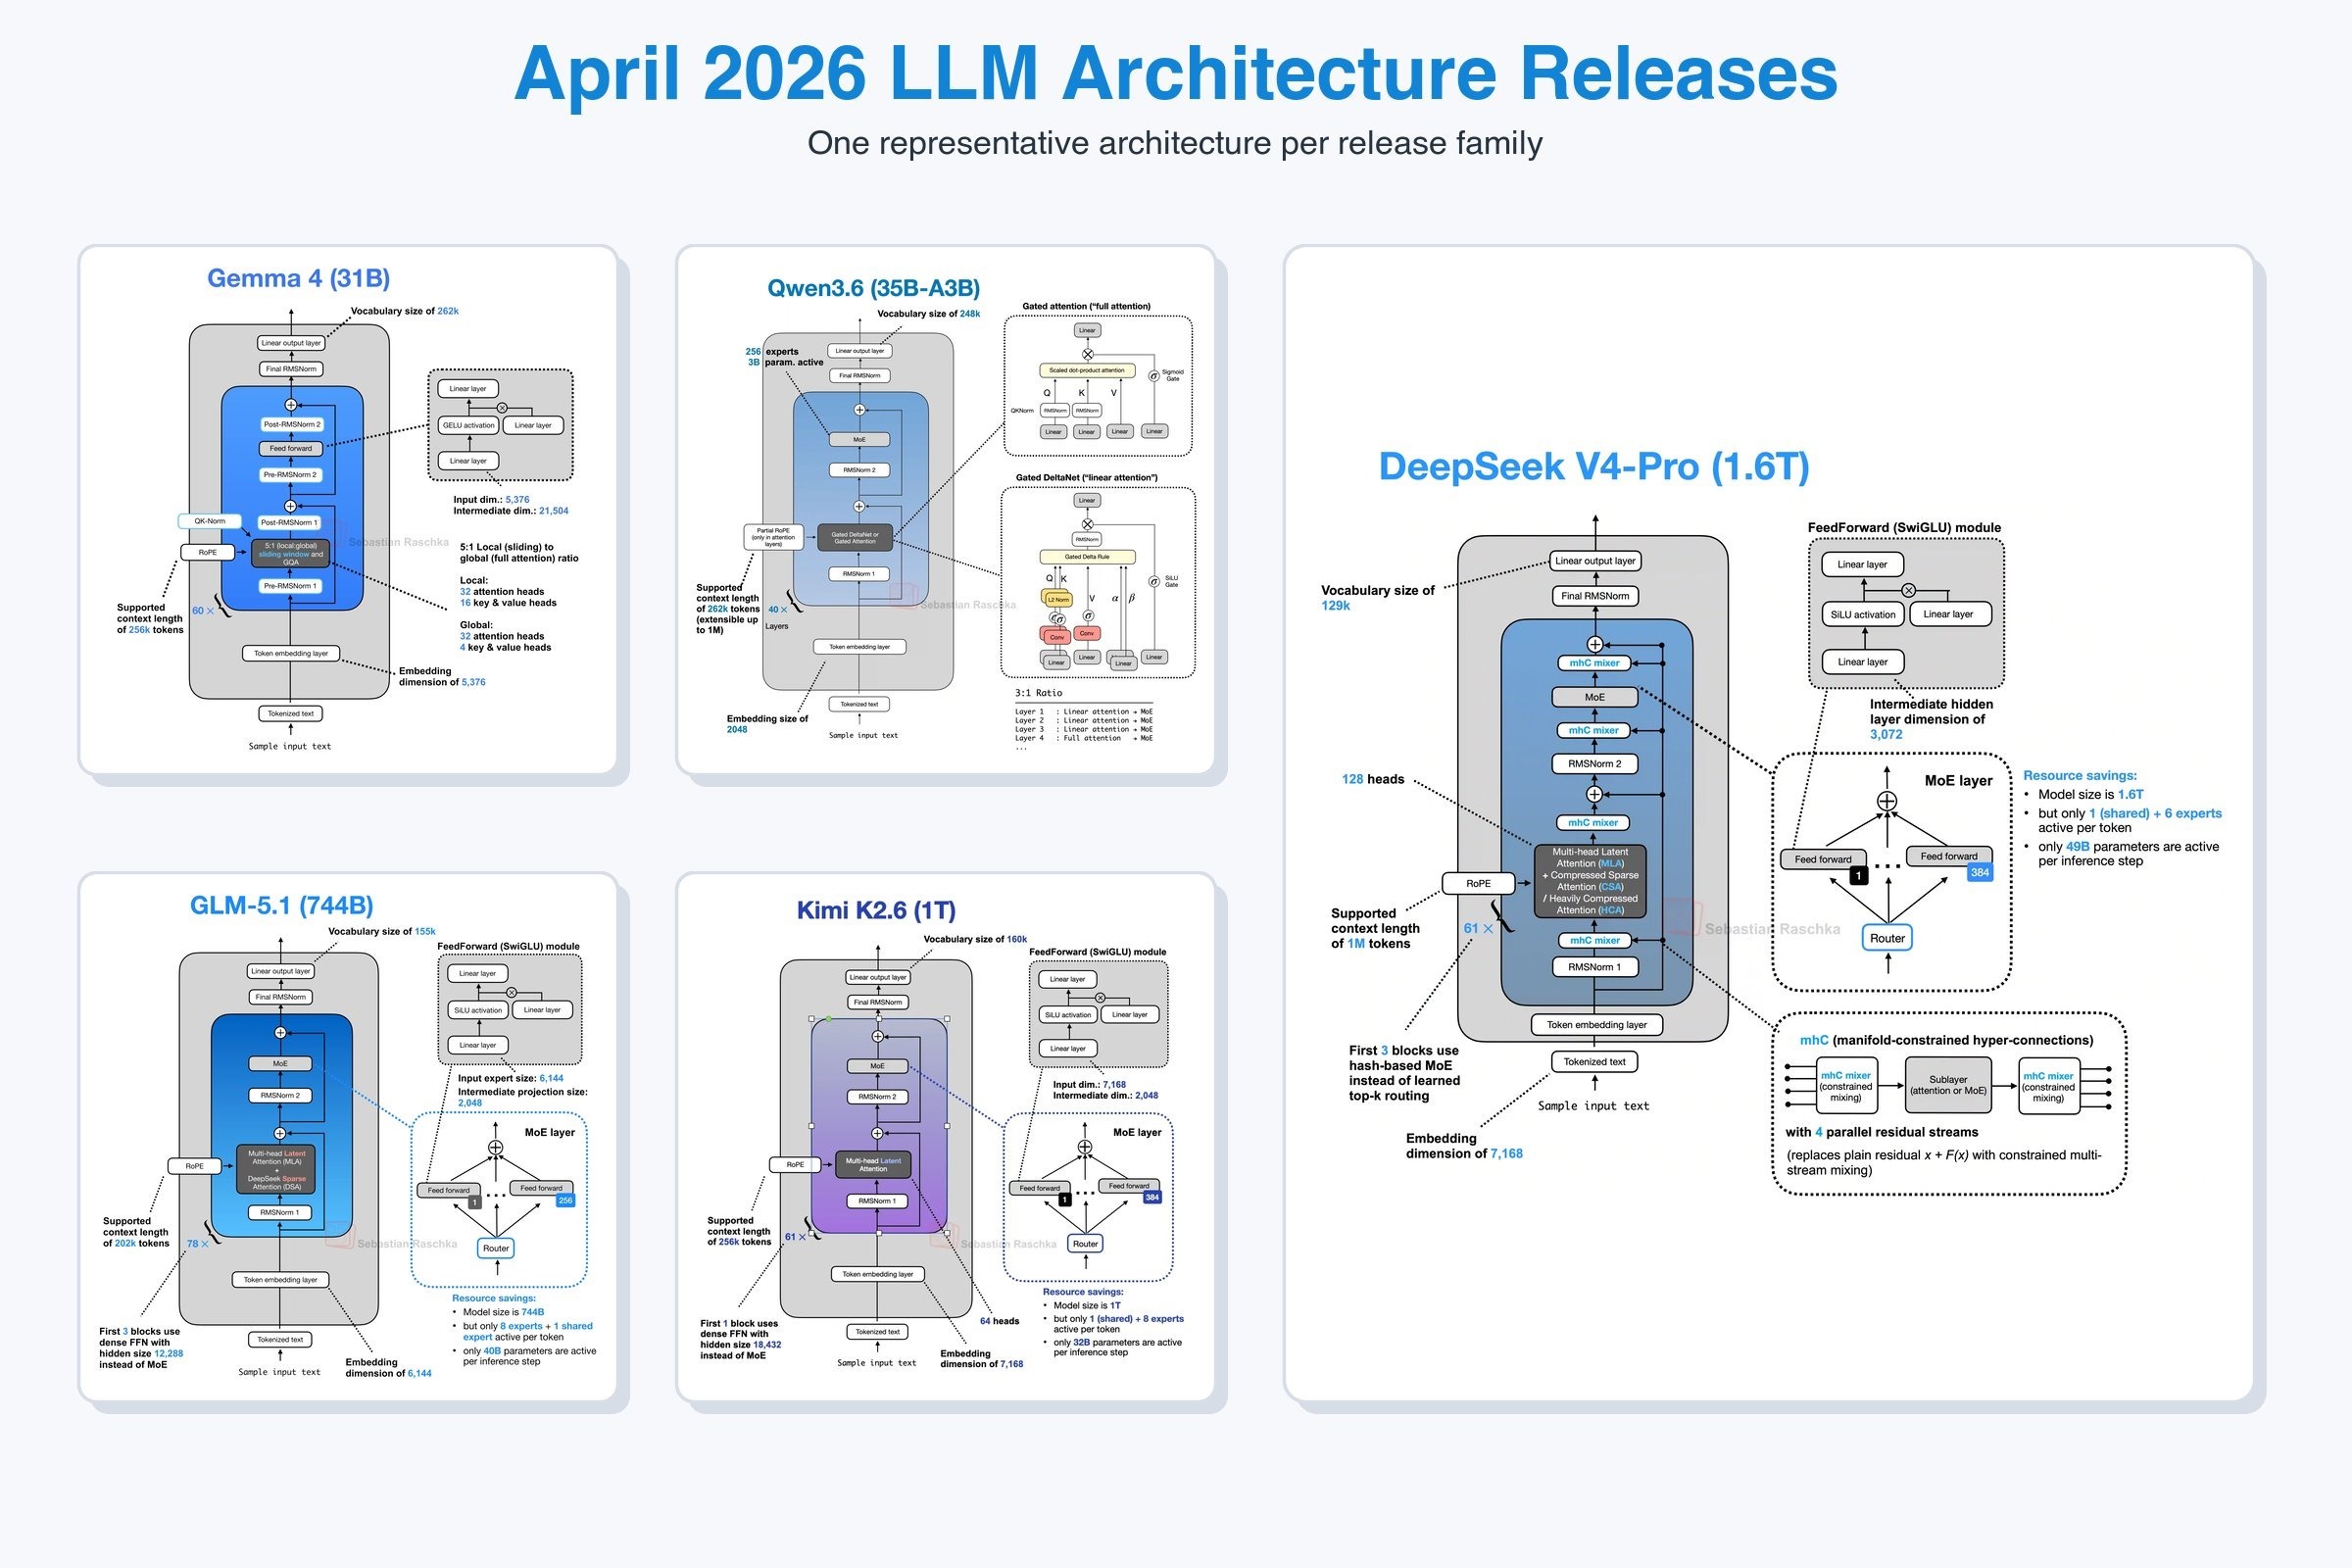Select the DeepSeek Token embedding layer box

coord(1596,1024)
